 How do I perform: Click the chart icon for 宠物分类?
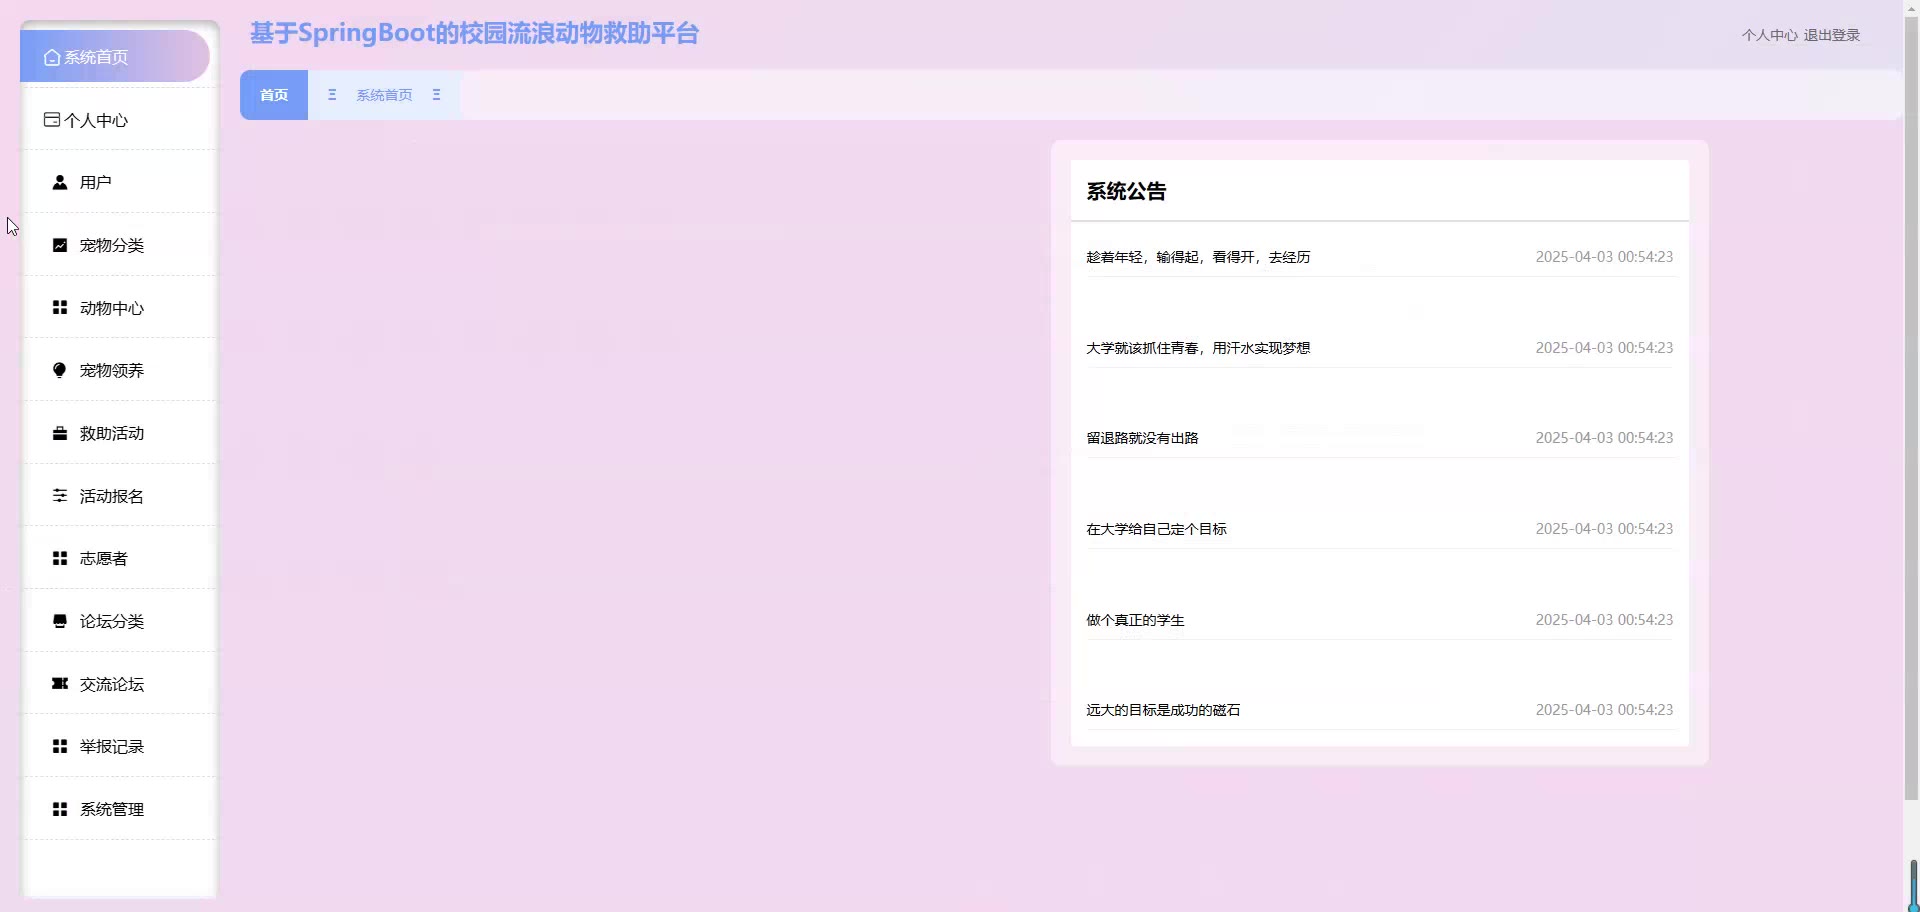point(60,245)
